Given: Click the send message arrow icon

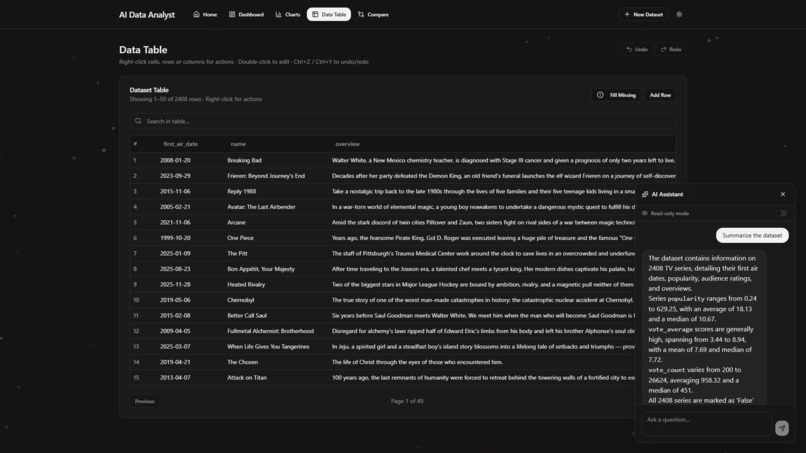Looking at the screenshot, I should 782,428.
